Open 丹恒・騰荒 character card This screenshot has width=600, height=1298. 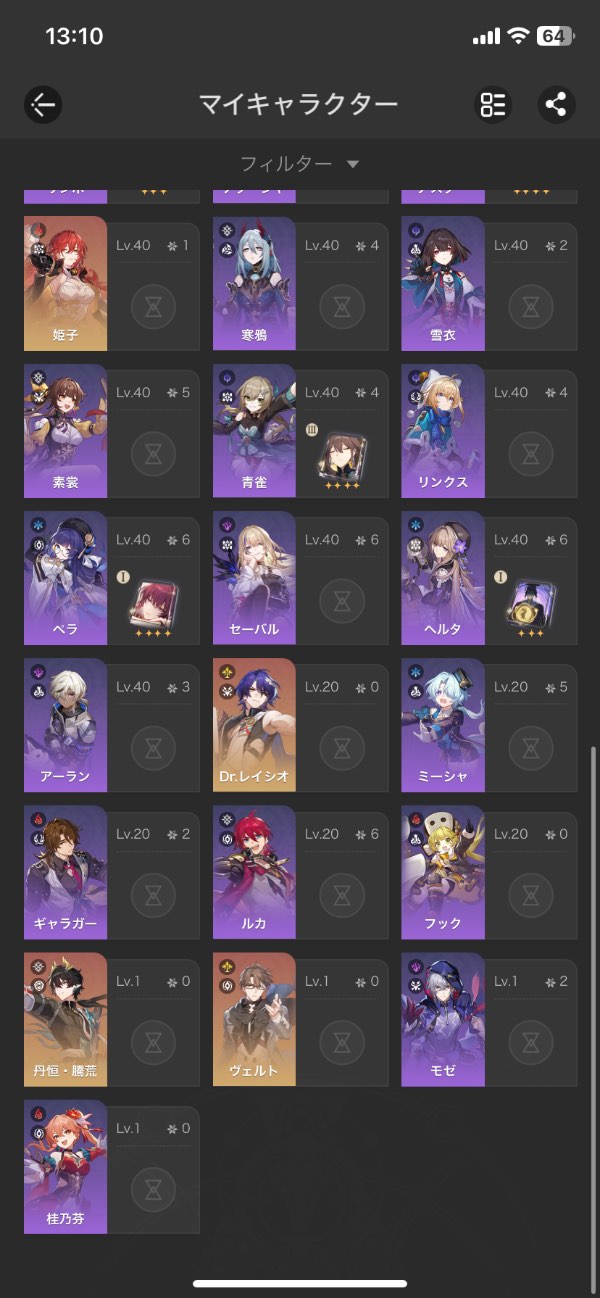click(x=111, y=1019)
